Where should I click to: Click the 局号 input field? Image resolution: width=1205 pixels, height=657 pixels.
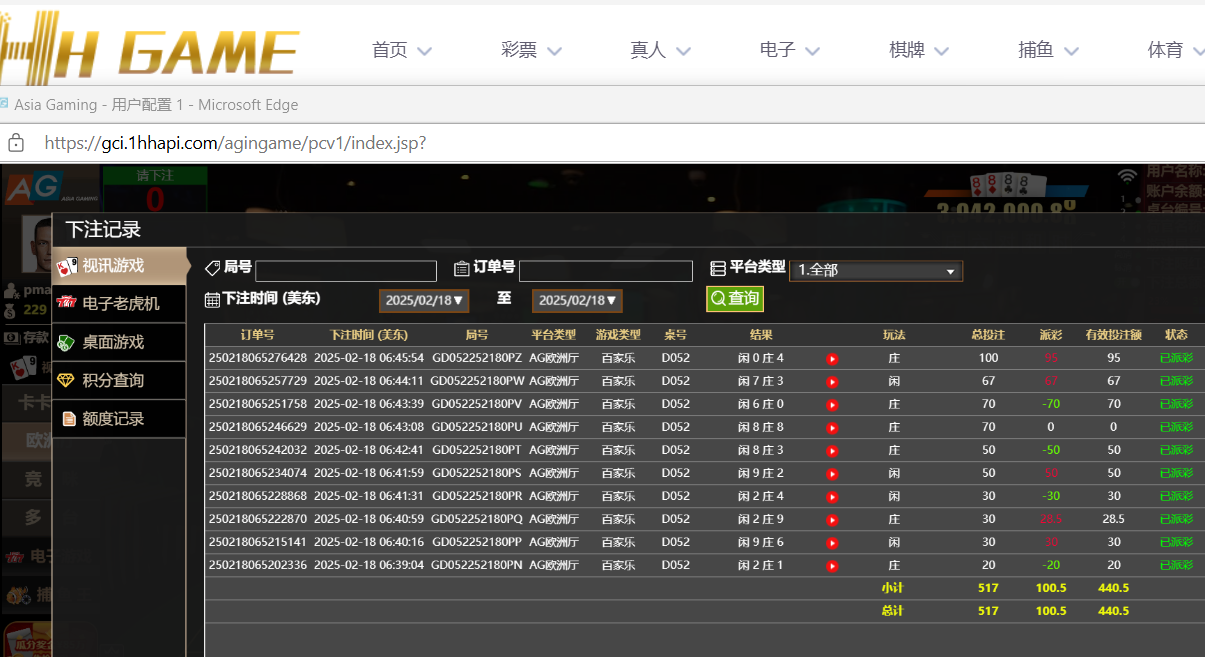pyautogui.click(x=346, y=271)
